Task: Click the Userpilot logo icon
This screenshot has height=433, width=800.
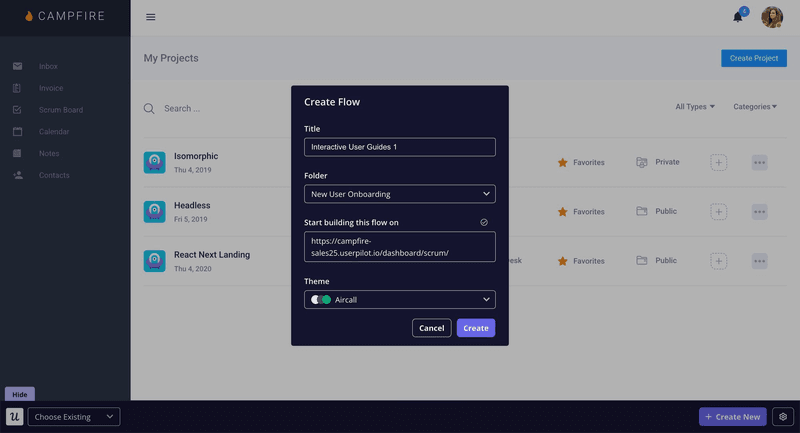Action: [15, 417]
